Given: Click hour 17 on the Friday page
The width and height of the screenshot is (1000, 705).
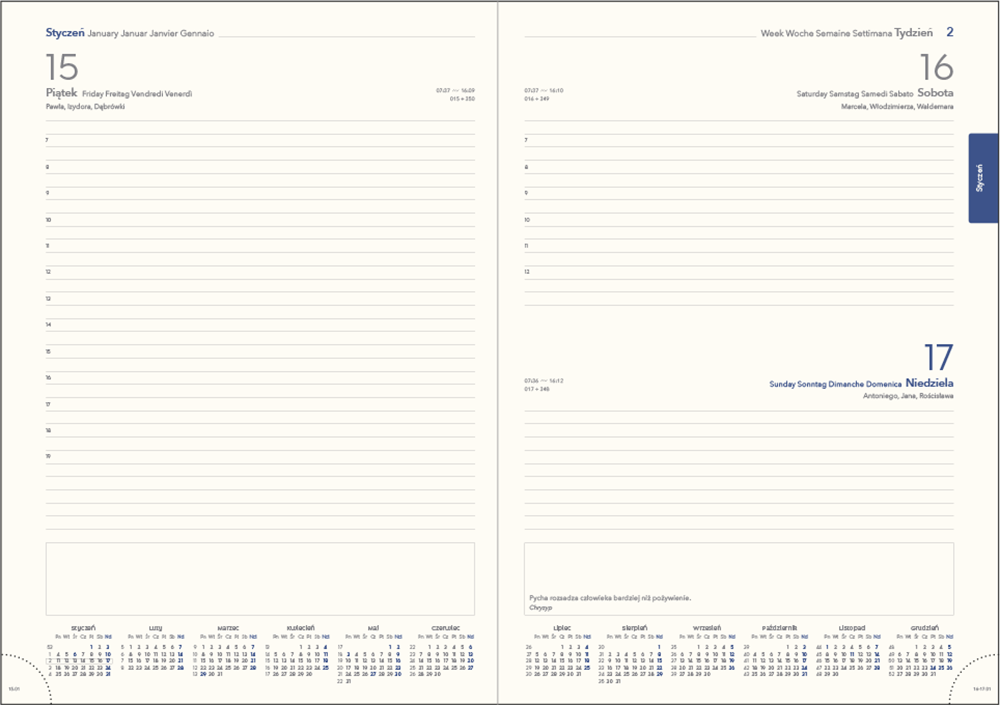Looking at the screenshot, I should click(x=48, y=404).
